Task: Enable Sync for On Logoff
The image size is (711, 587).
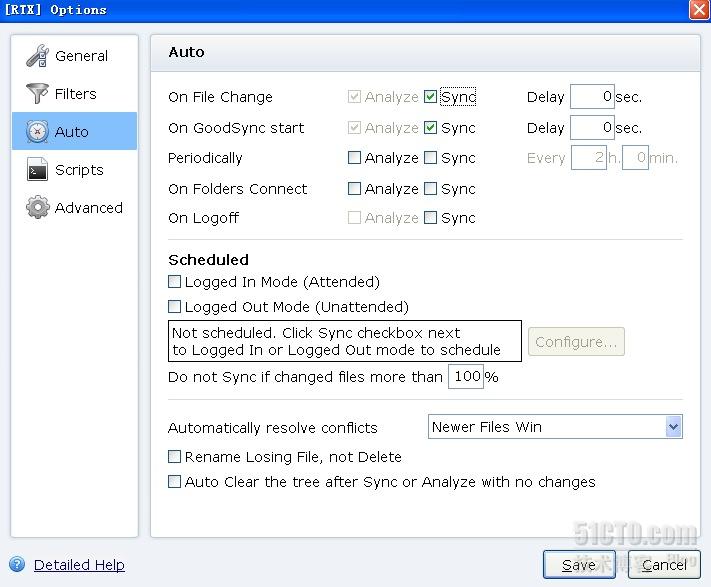Action: [430, 218]
